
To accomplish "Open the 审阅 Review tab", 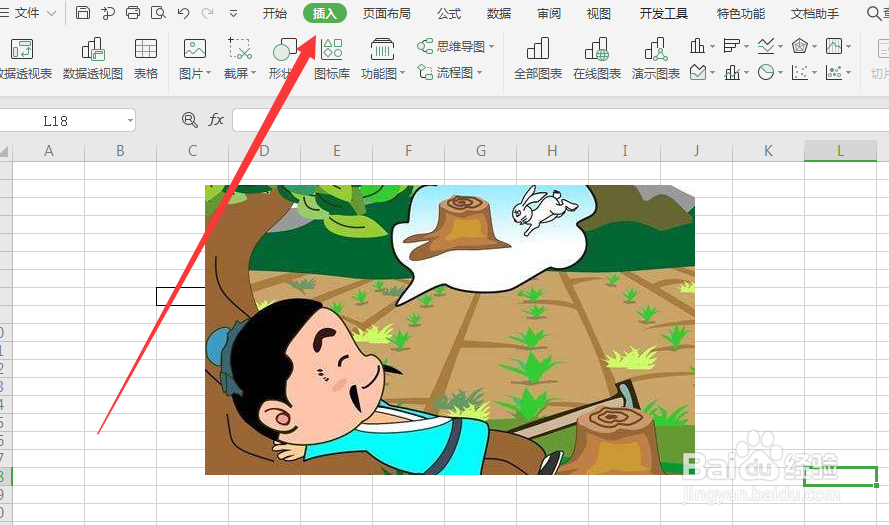I will 549,13.
